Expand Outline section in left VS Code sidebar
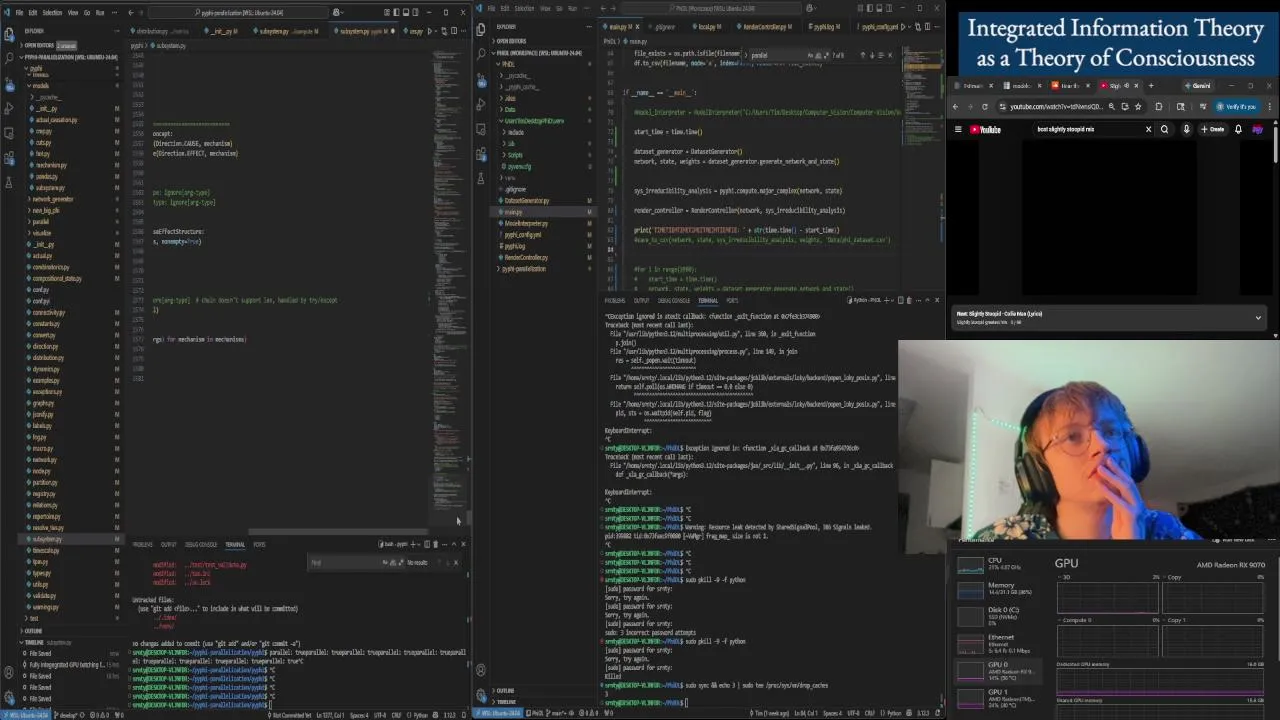Image resolution: width=1280 pixels, height=720 pixels. pyautogui.click(x=33, y=631)
